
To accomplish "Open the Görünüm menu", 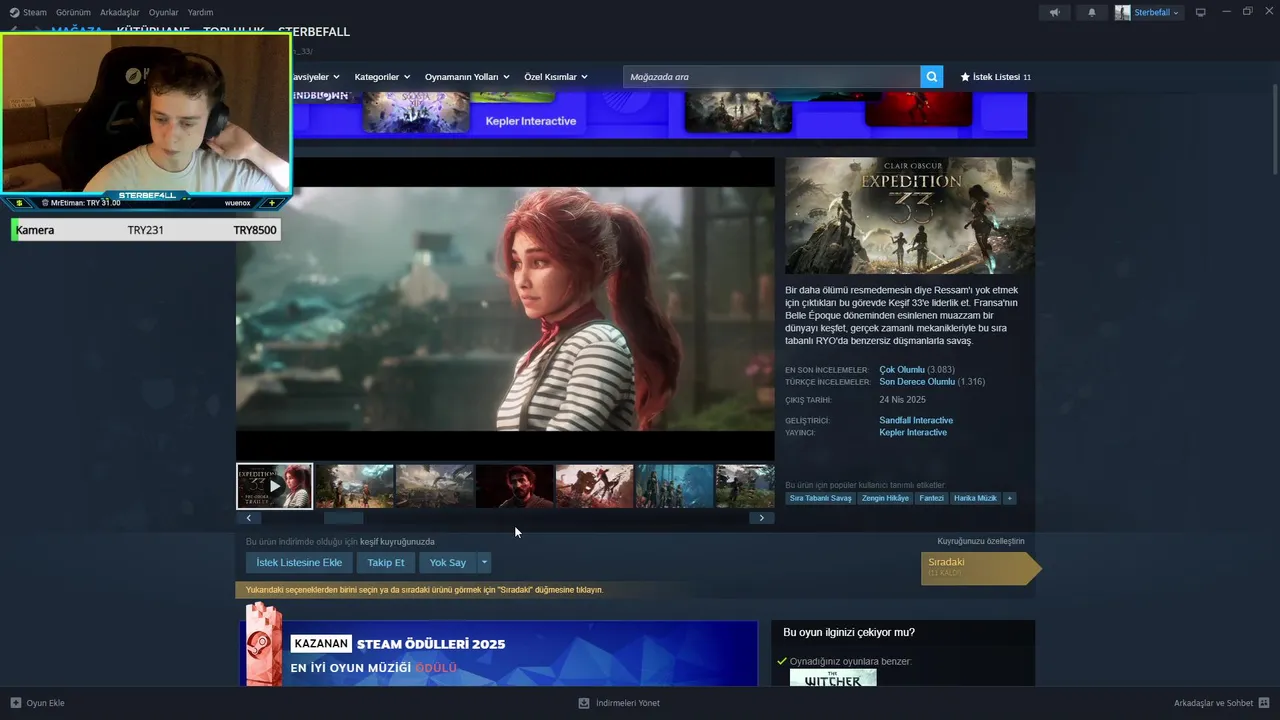I will pos(73,12).
